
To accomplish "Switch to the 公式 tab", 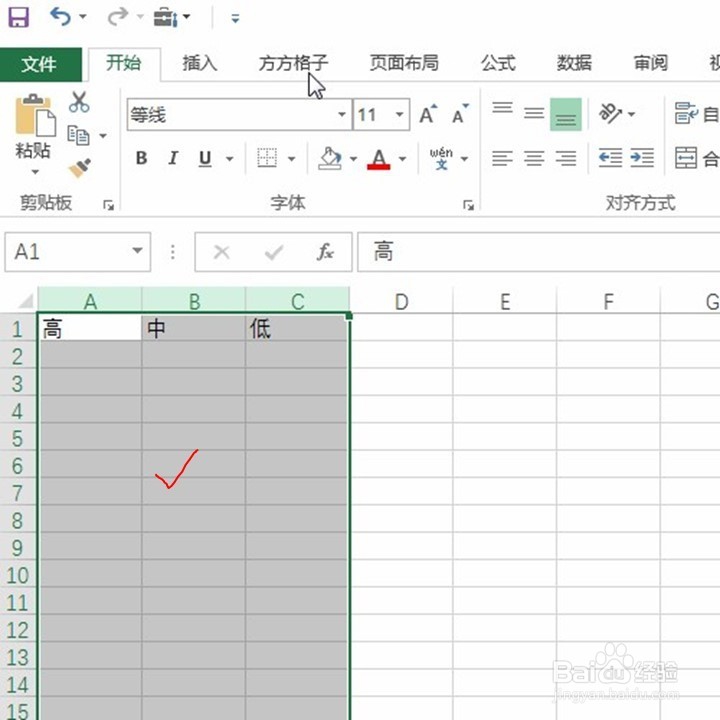I will click(498, 63).
